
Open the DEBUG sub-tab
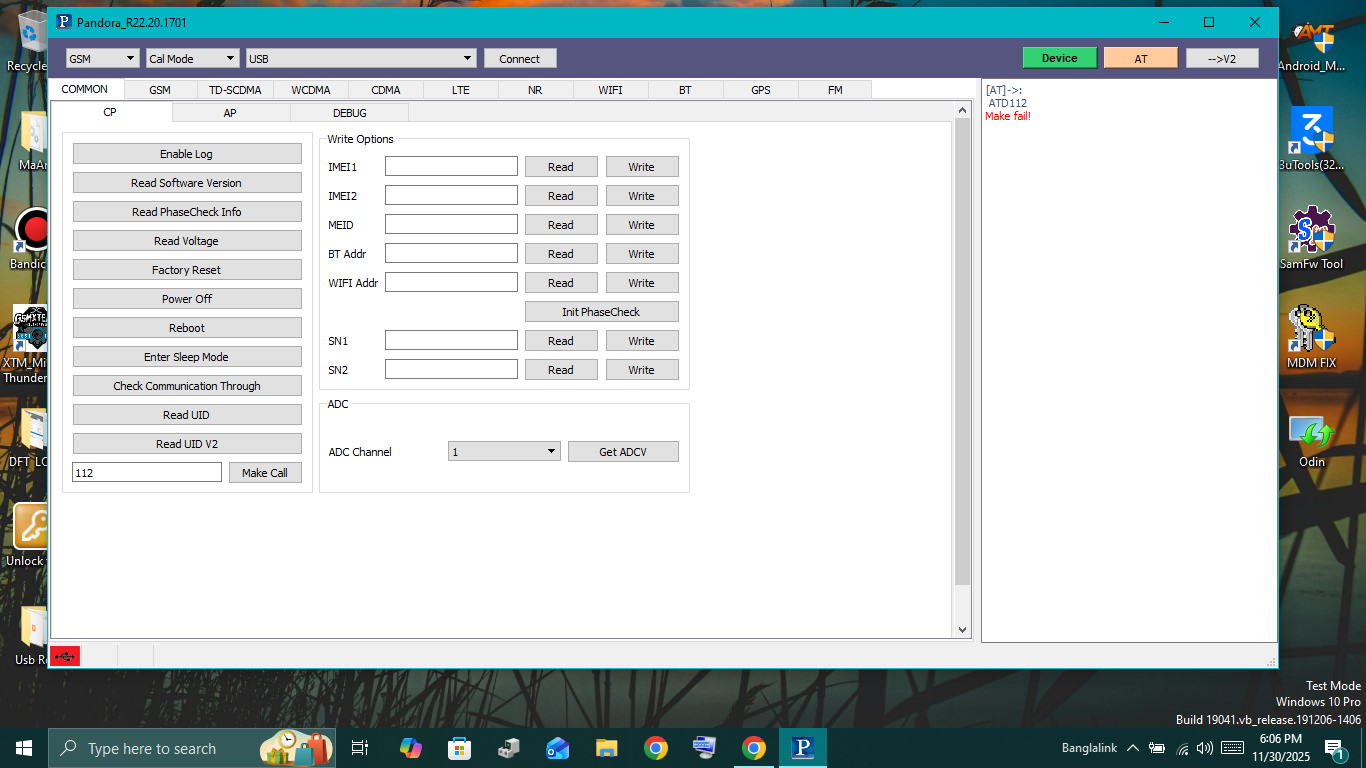coord(349,113)
